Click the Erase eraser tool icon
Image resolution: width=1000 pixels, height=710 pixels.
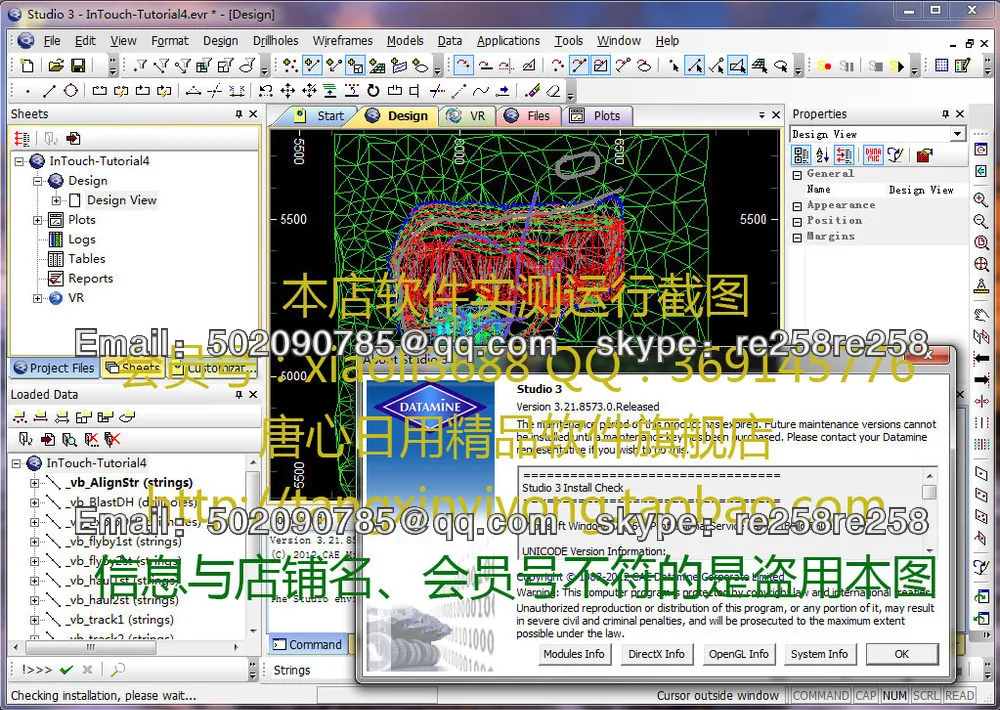(554, 91)
